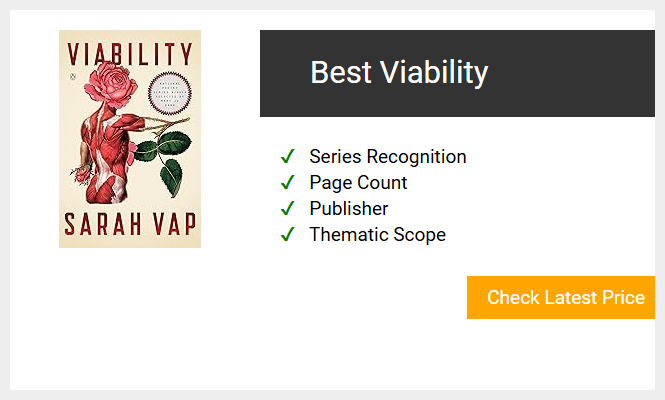The width and height of the screenshot is (665, 400).
Task: Click the round award seal on the cover
Action: (170, 93)
